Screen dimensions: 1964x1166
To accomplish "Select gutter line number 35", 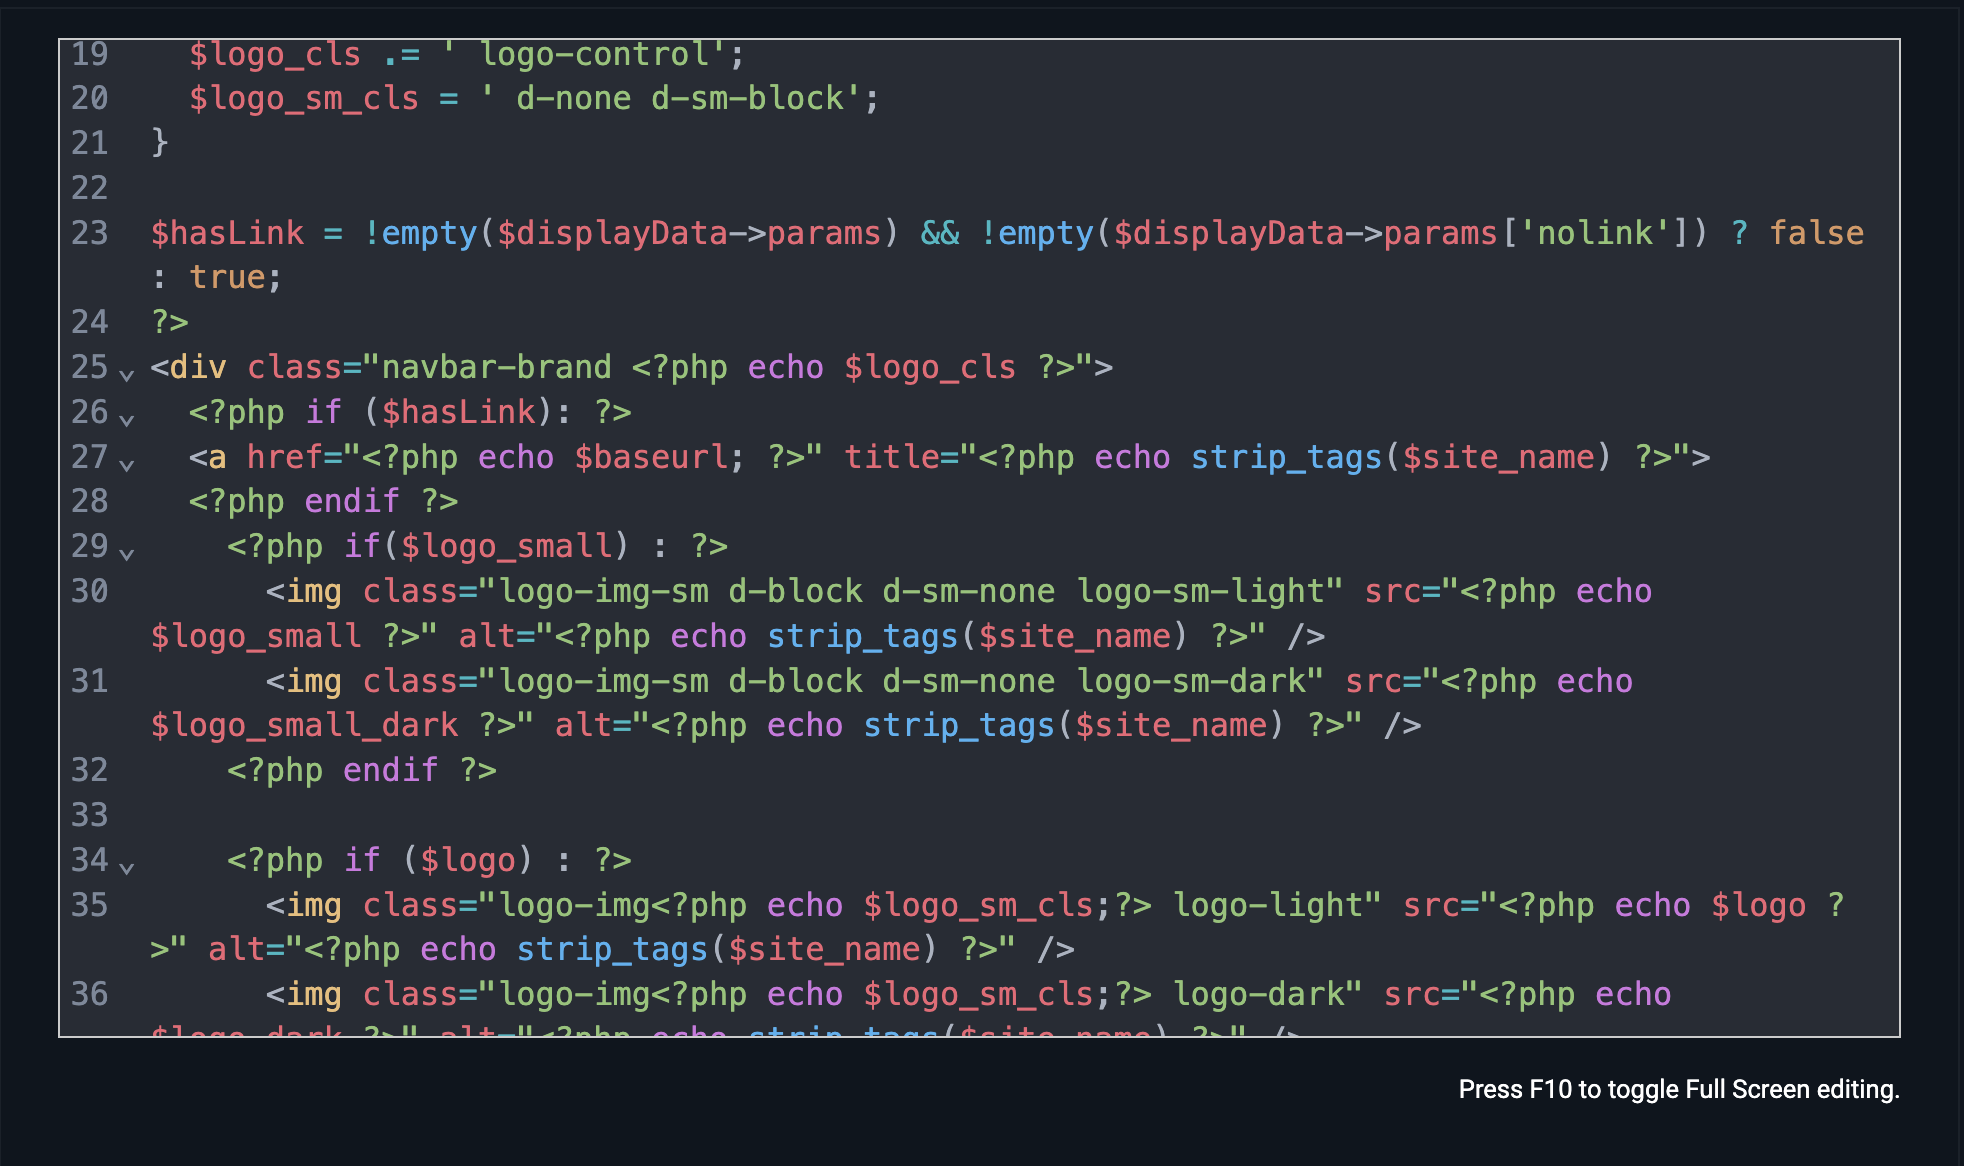I will (x=90, y=905).
